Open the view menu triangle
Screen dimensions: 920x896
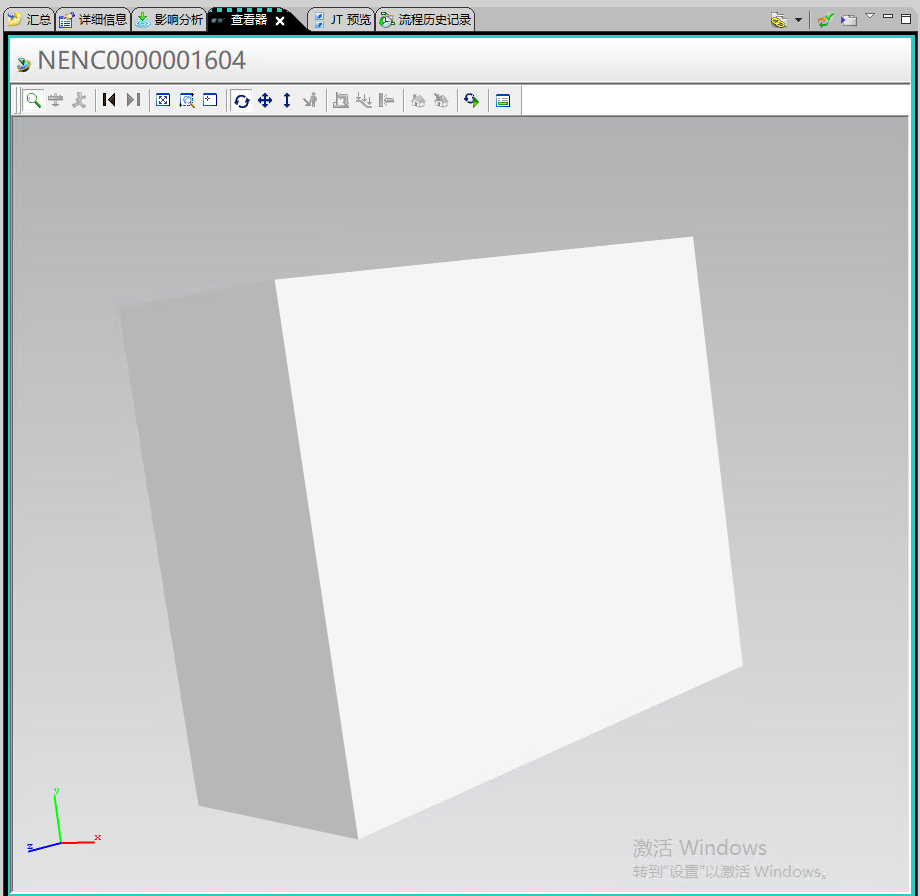point(870,16)
